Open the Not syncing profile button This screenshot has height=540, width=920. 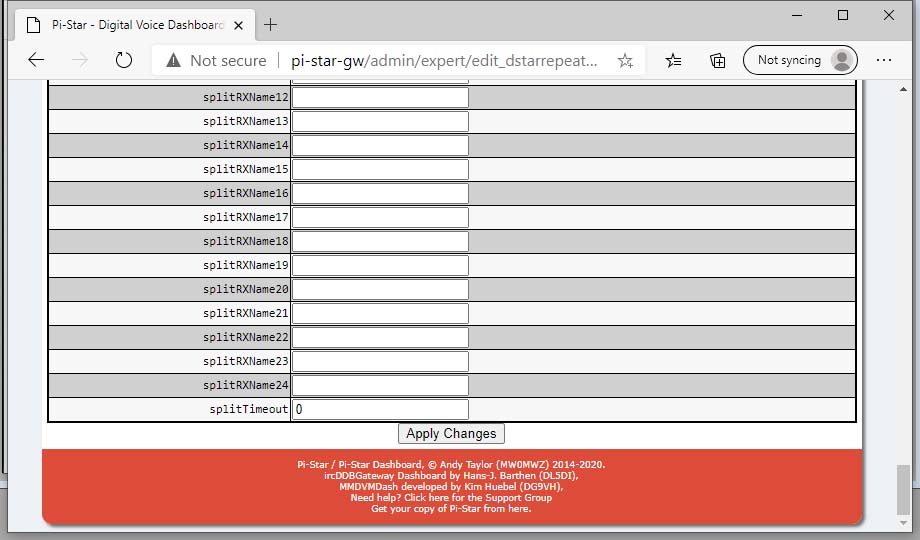click(x=800, y=60)
